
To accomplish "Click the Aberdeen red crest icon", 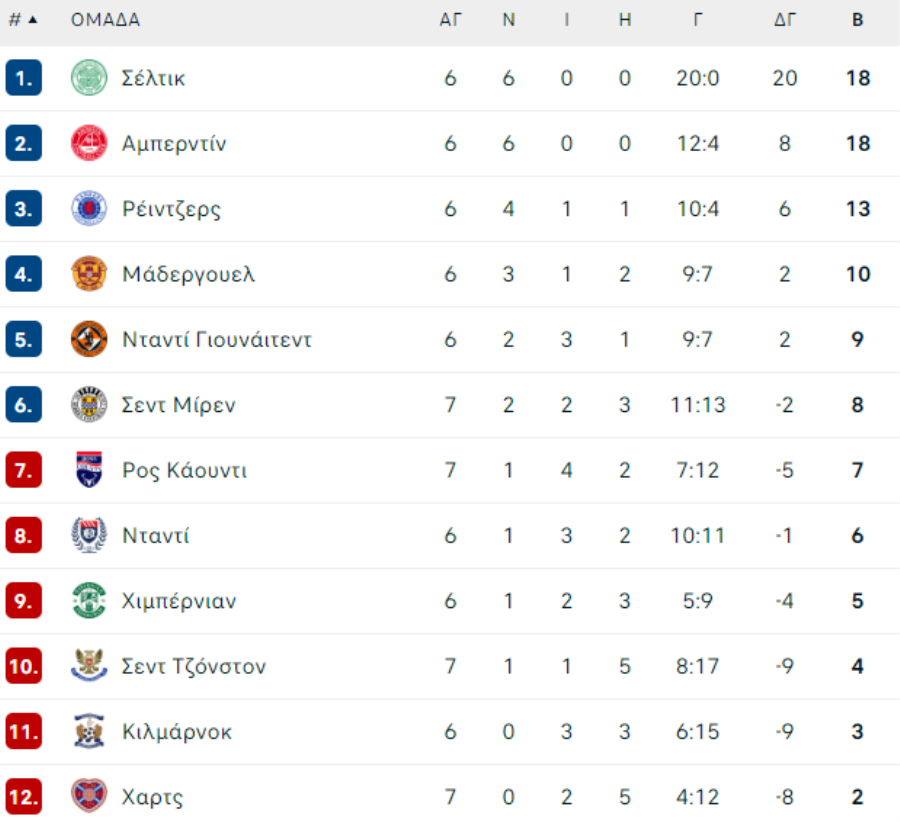I will tap(89, 143).
